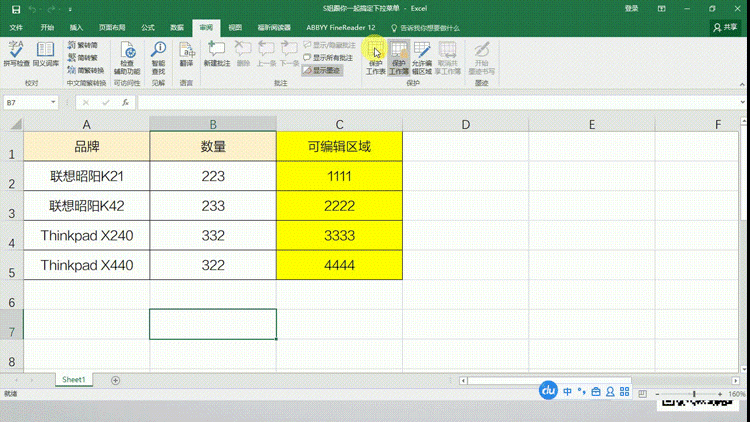Click the zoom in plus button
The height and width of the screenshot is (422, 750).
click(x=720, y=394)
